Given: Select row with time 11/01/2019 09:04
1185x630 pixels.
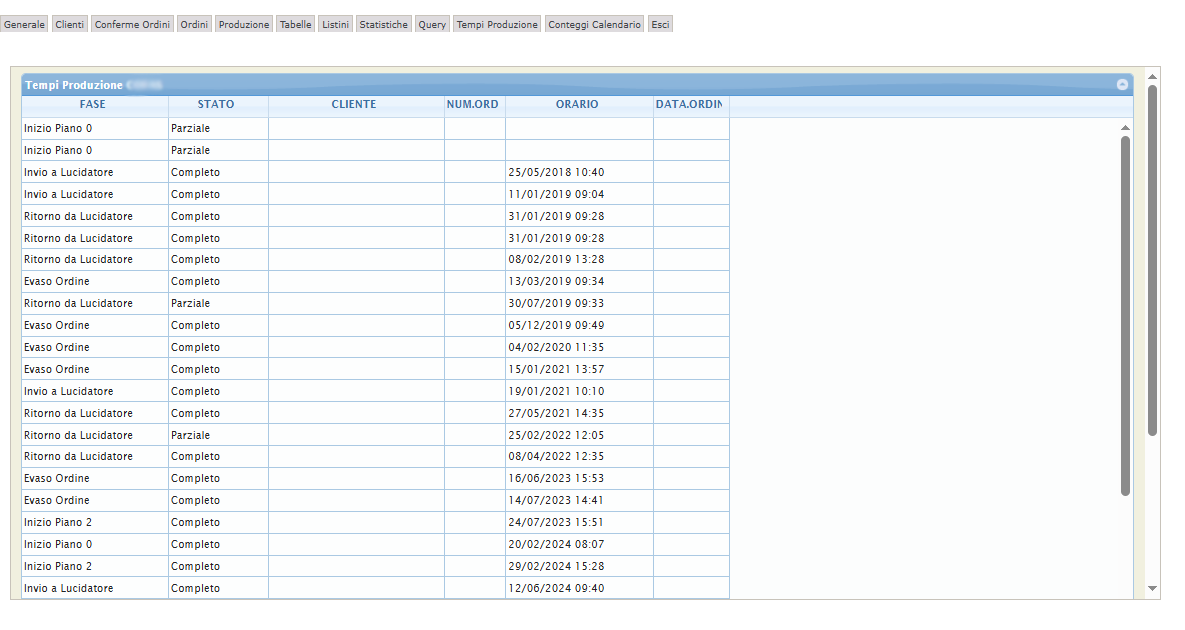Looking at the screenshot, I should point(375,194).
